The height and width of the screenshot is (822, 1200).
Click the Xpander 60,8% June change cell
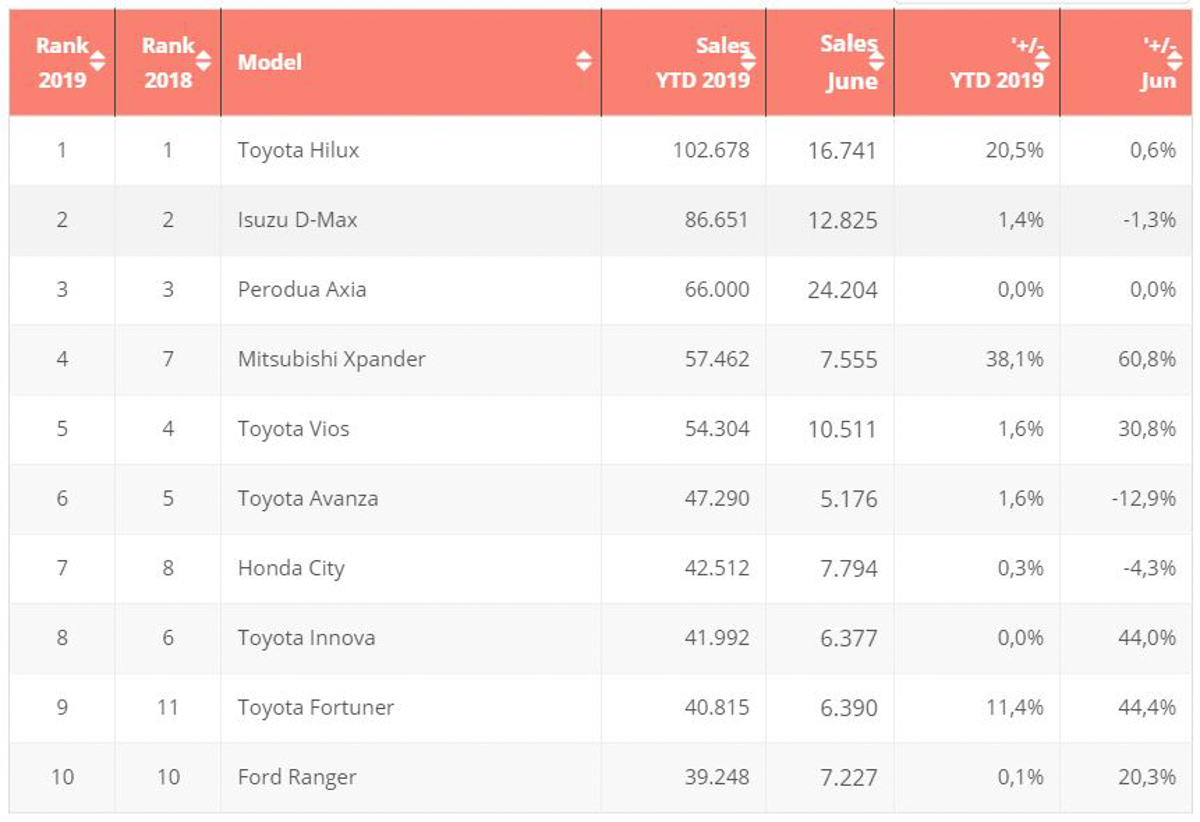(x=1147, y=359)
